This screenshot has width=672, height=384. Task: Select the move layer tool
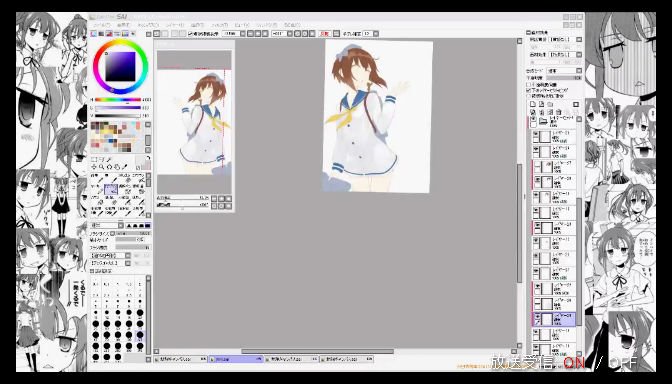(94, 167)
